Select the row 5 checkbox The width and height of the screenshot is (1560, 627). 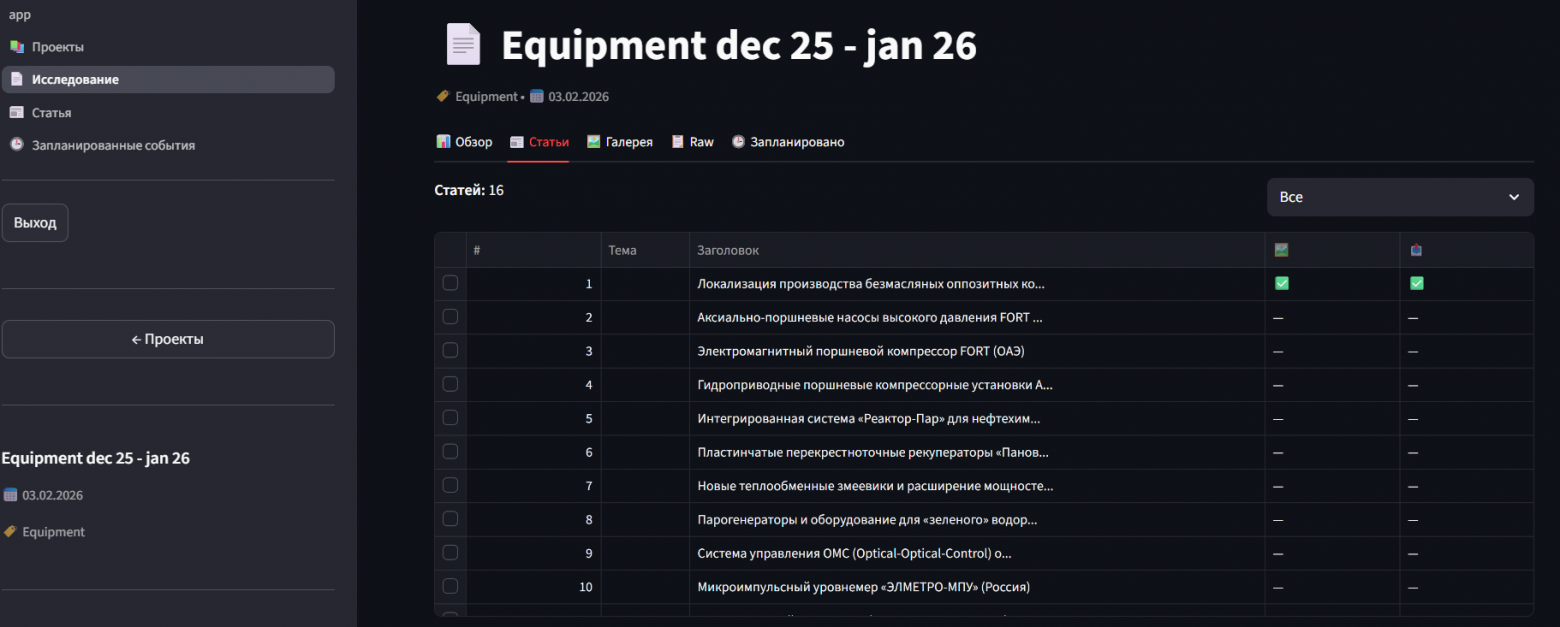450,418
